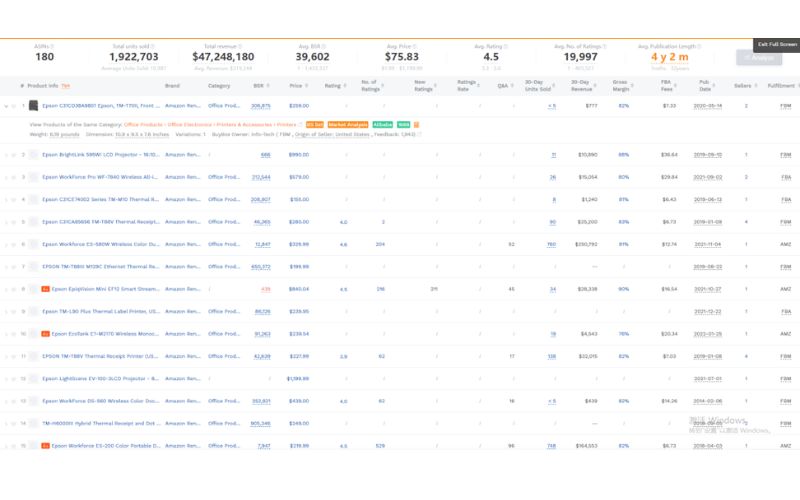This screenshot has width=800, height=500.
Task: Open the Office Products category breadcrumb link
Action: (x=144, y=125)
